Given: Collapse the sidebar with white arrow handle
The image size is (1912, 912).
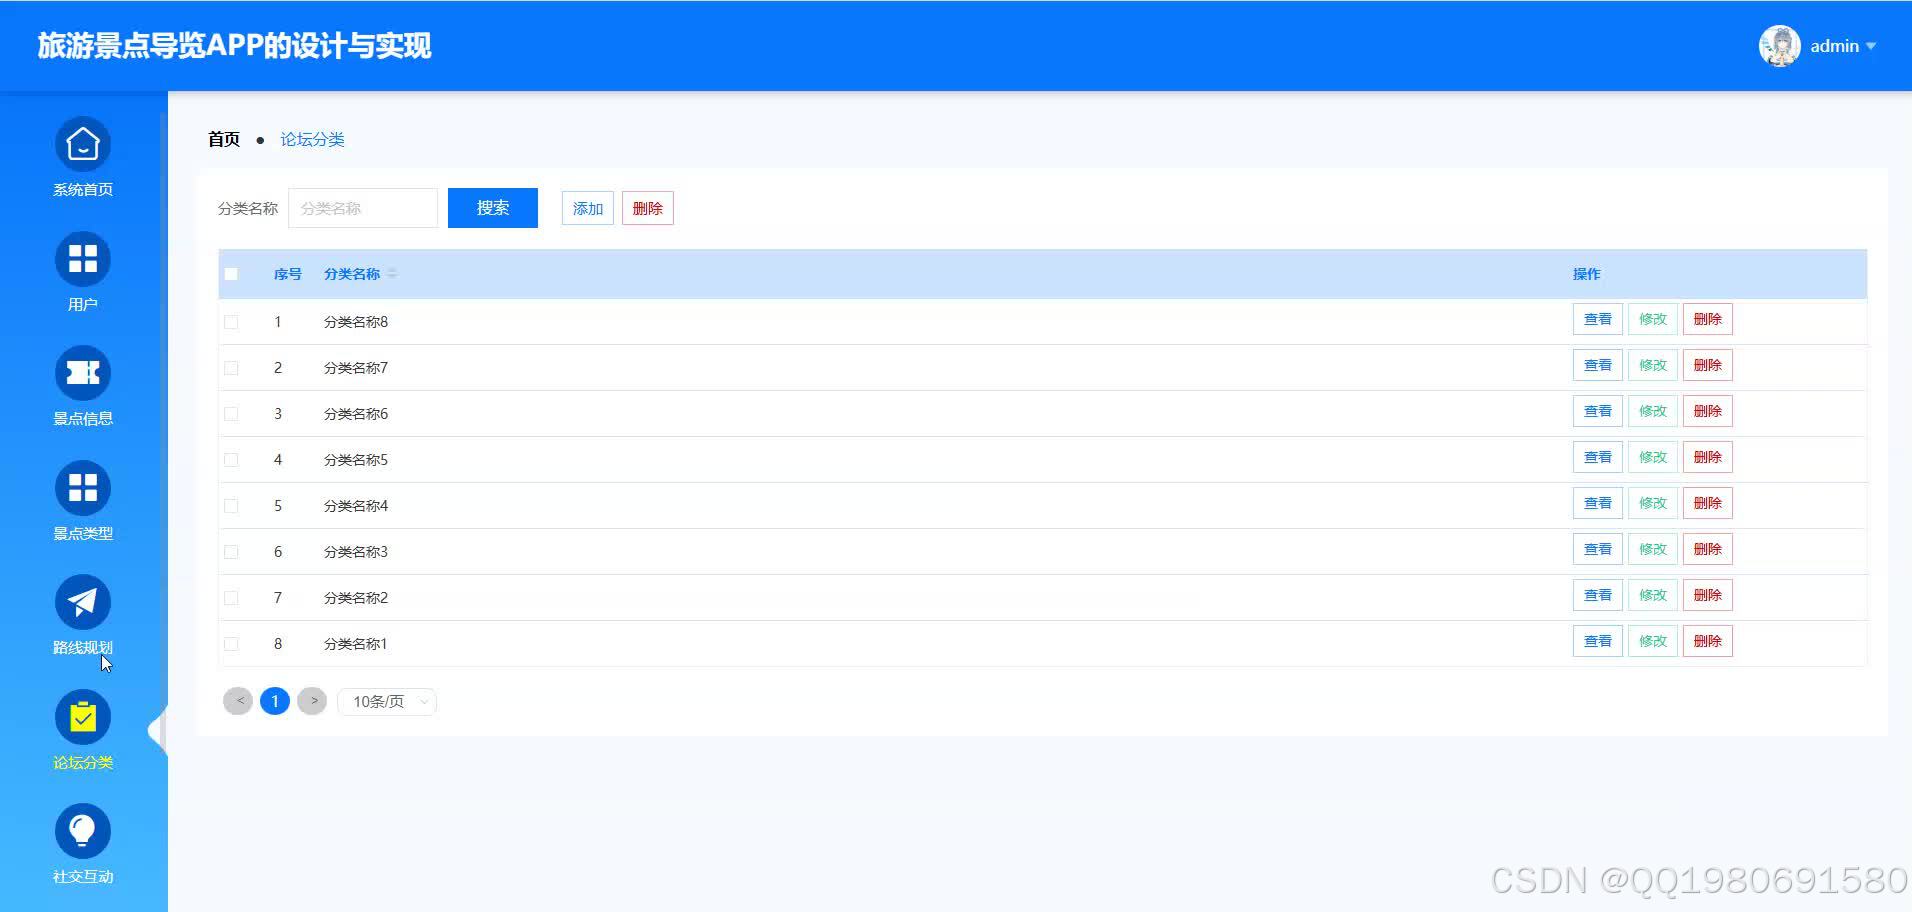Looking at the screenshot, I should 157,731.
